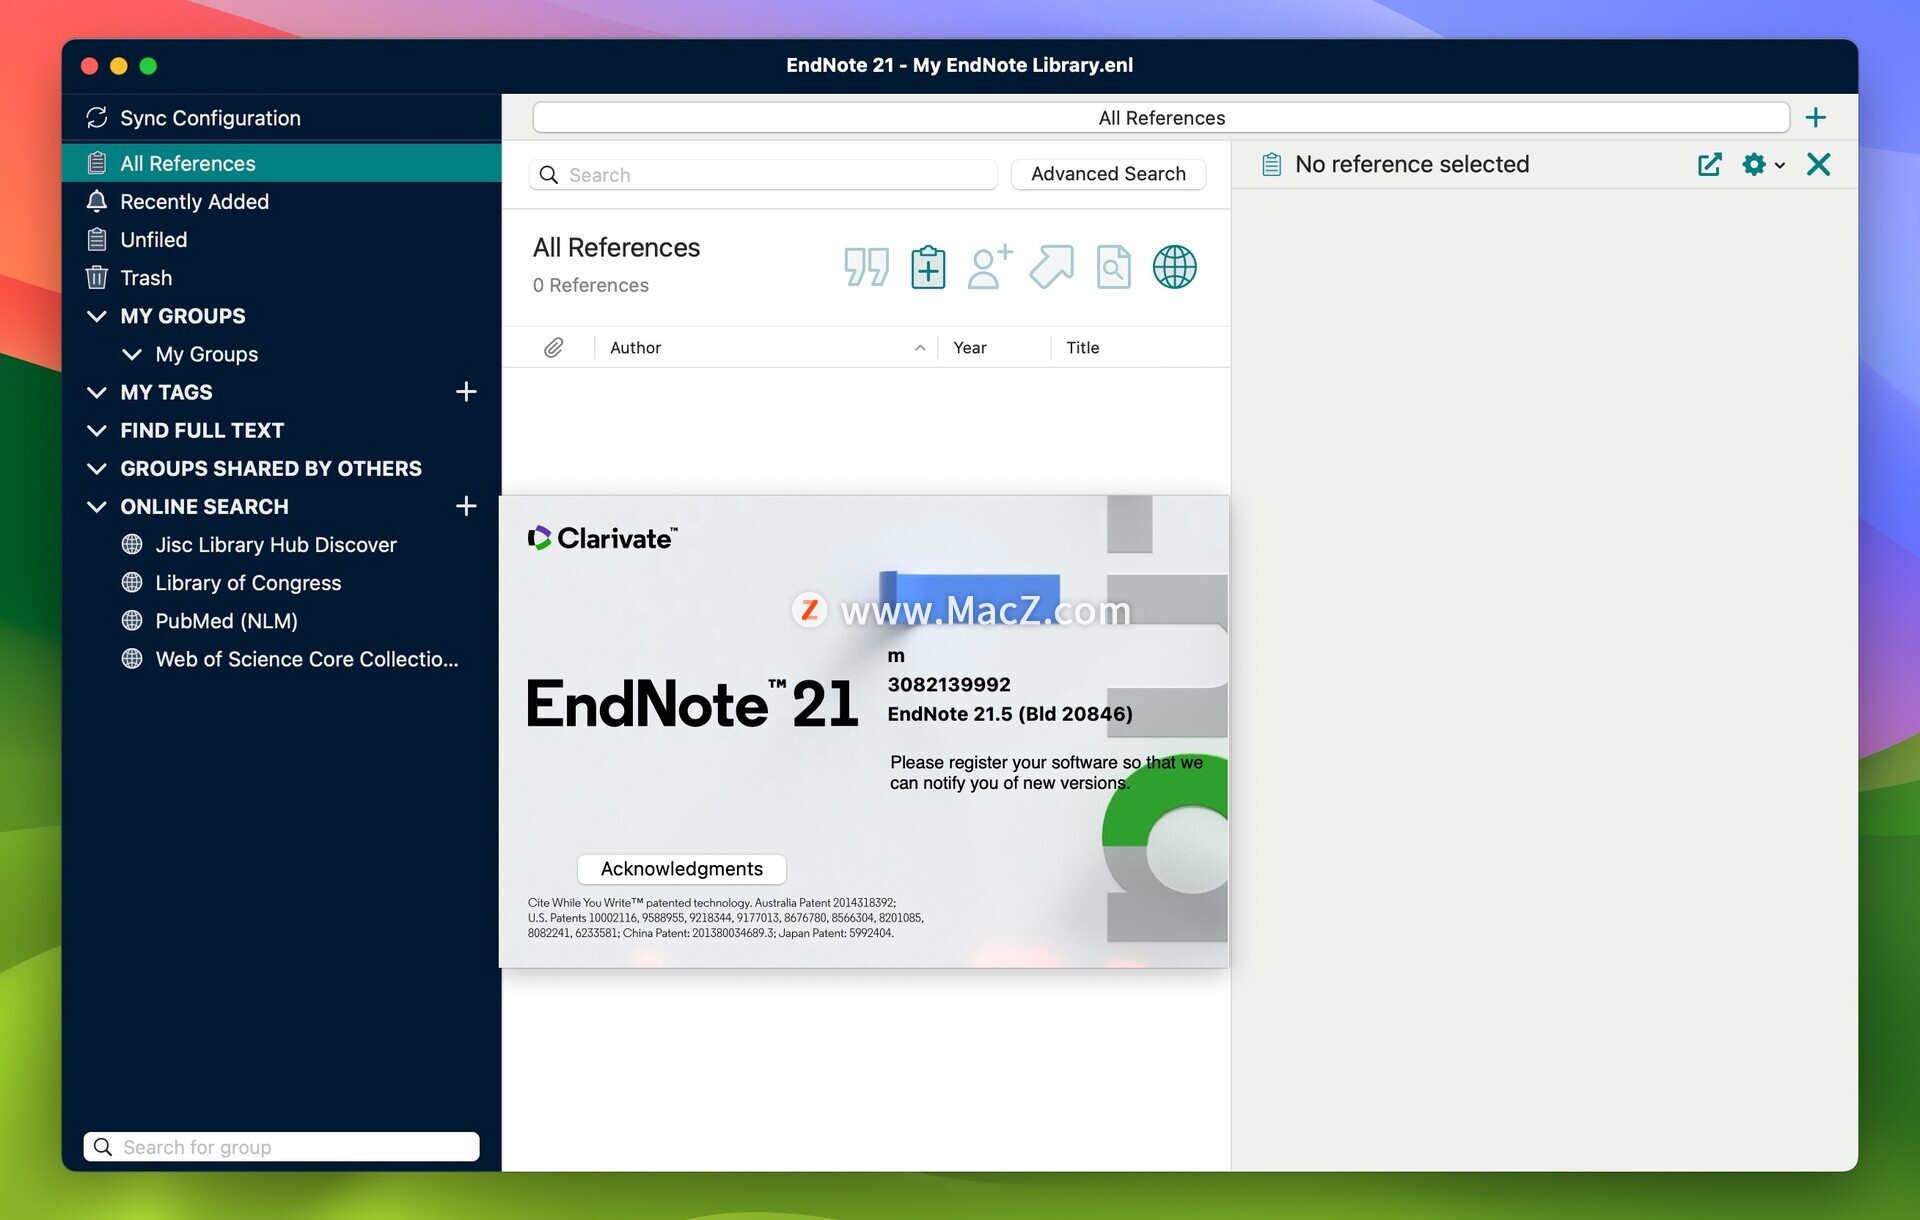
Task: Open the gear settings dropdown in reference panel
Action: tap(1763, 164)
